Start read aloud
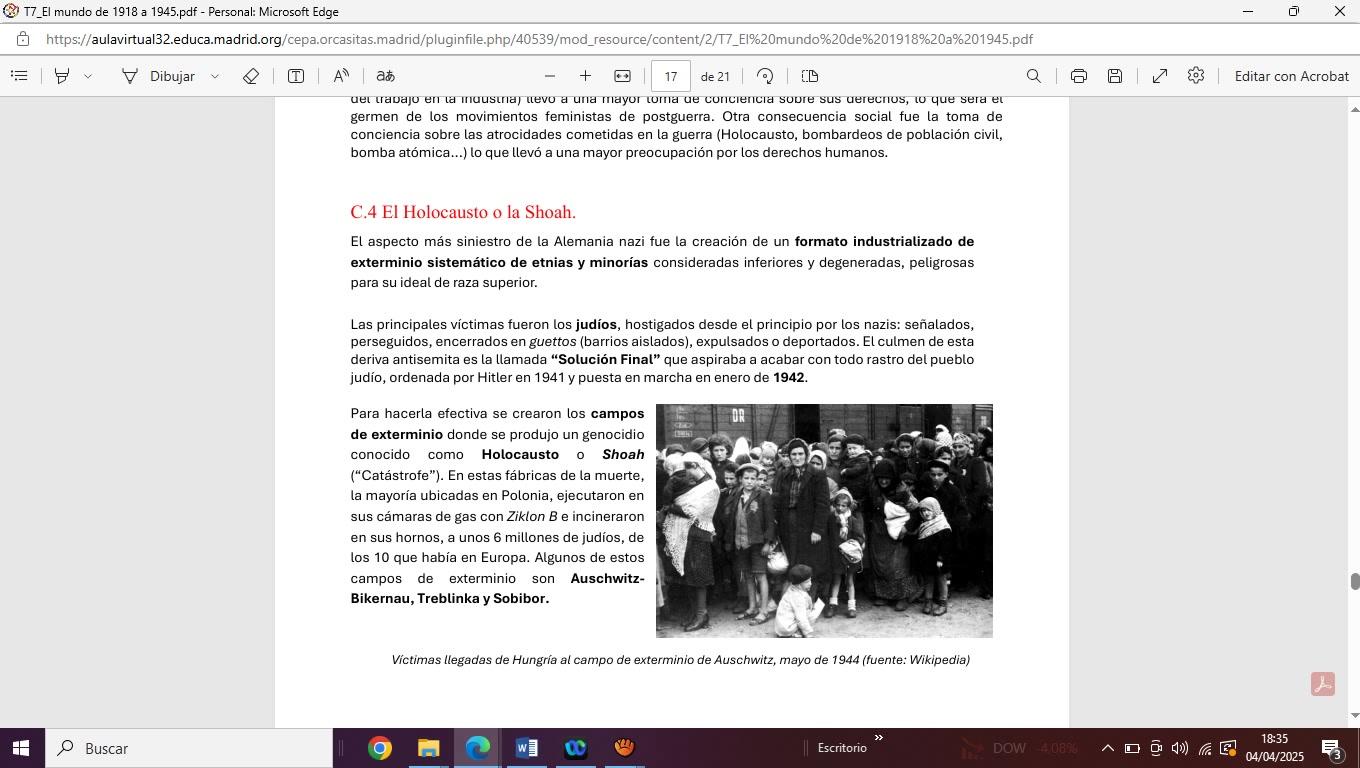 [x=341, y=76]
